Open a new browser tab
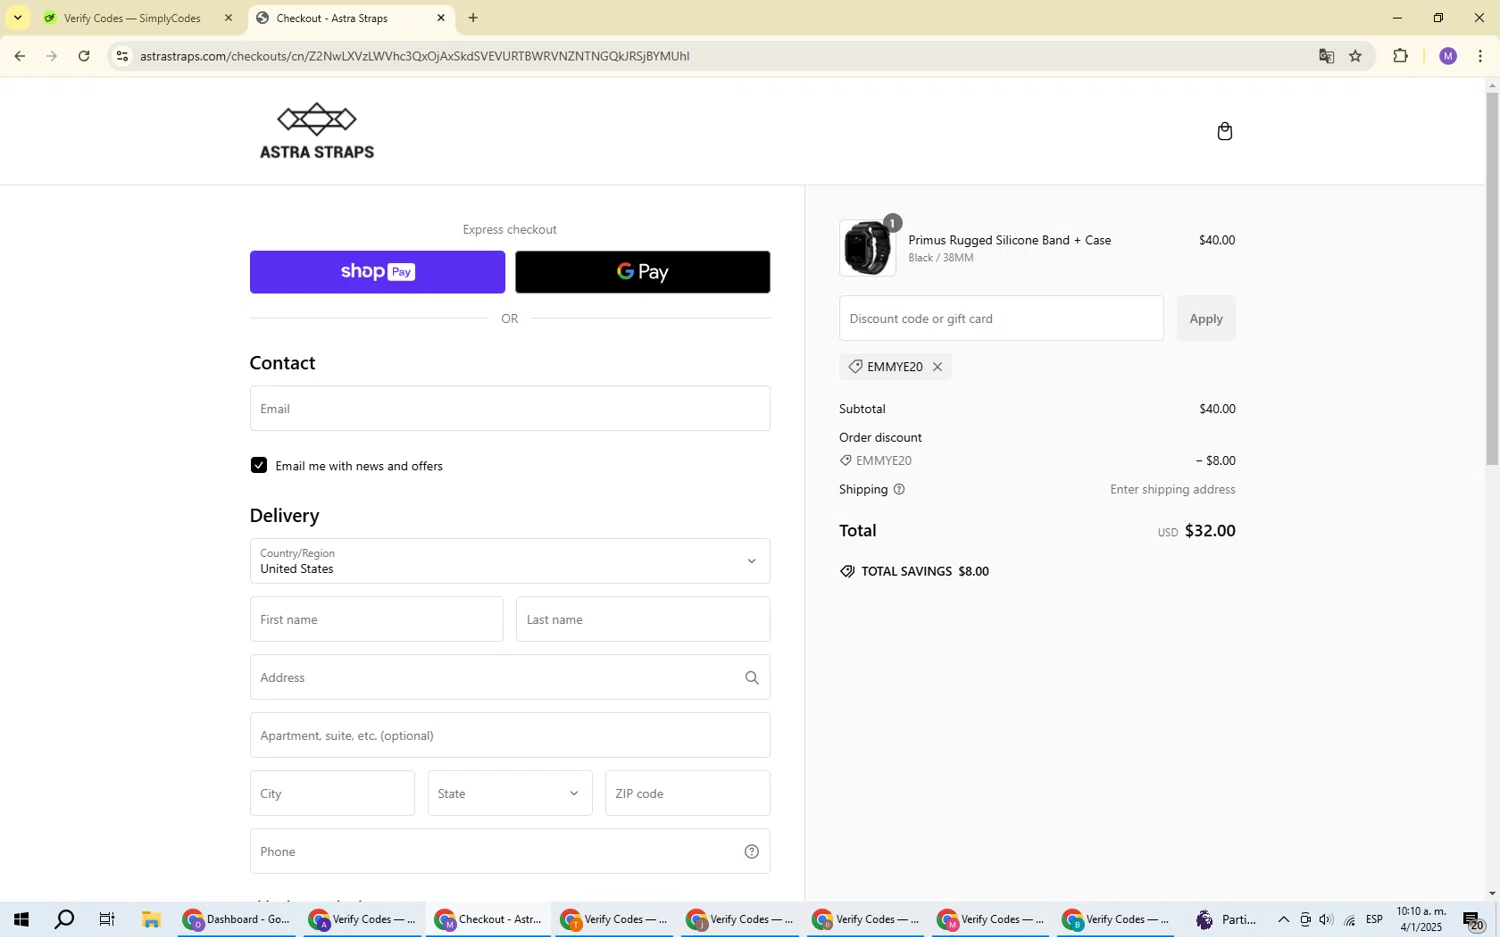The height and width of the screenshot is (937, 1500). click(x=473, y=18)
